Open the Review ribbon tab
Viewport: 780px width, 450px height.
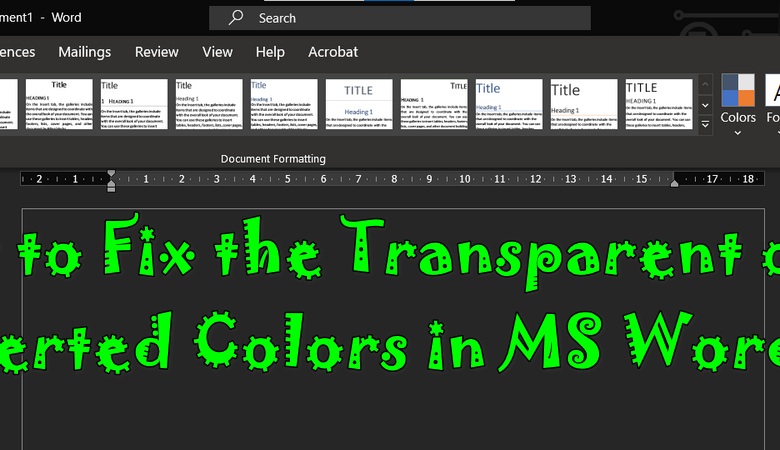point(157,52)
